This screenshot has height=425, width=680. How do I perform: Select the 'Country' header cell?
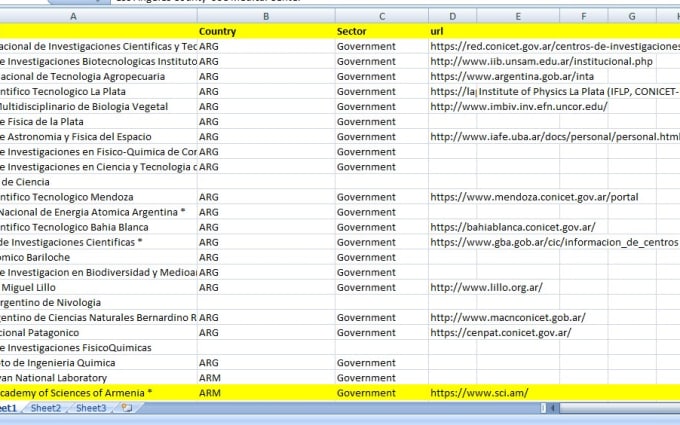pos(266,31)
